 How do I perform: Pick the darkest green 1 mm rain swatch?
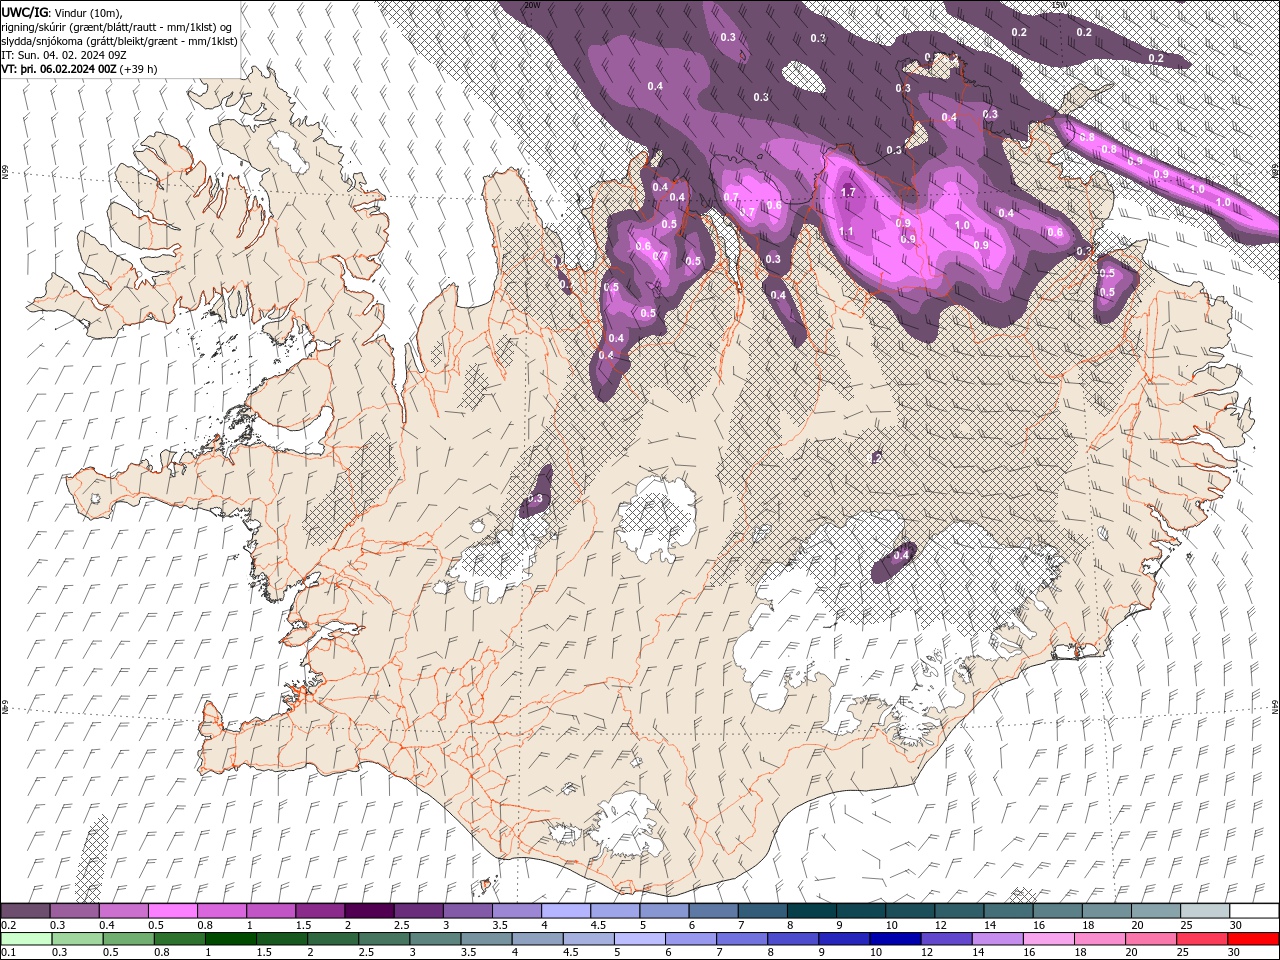coord(230,938)
